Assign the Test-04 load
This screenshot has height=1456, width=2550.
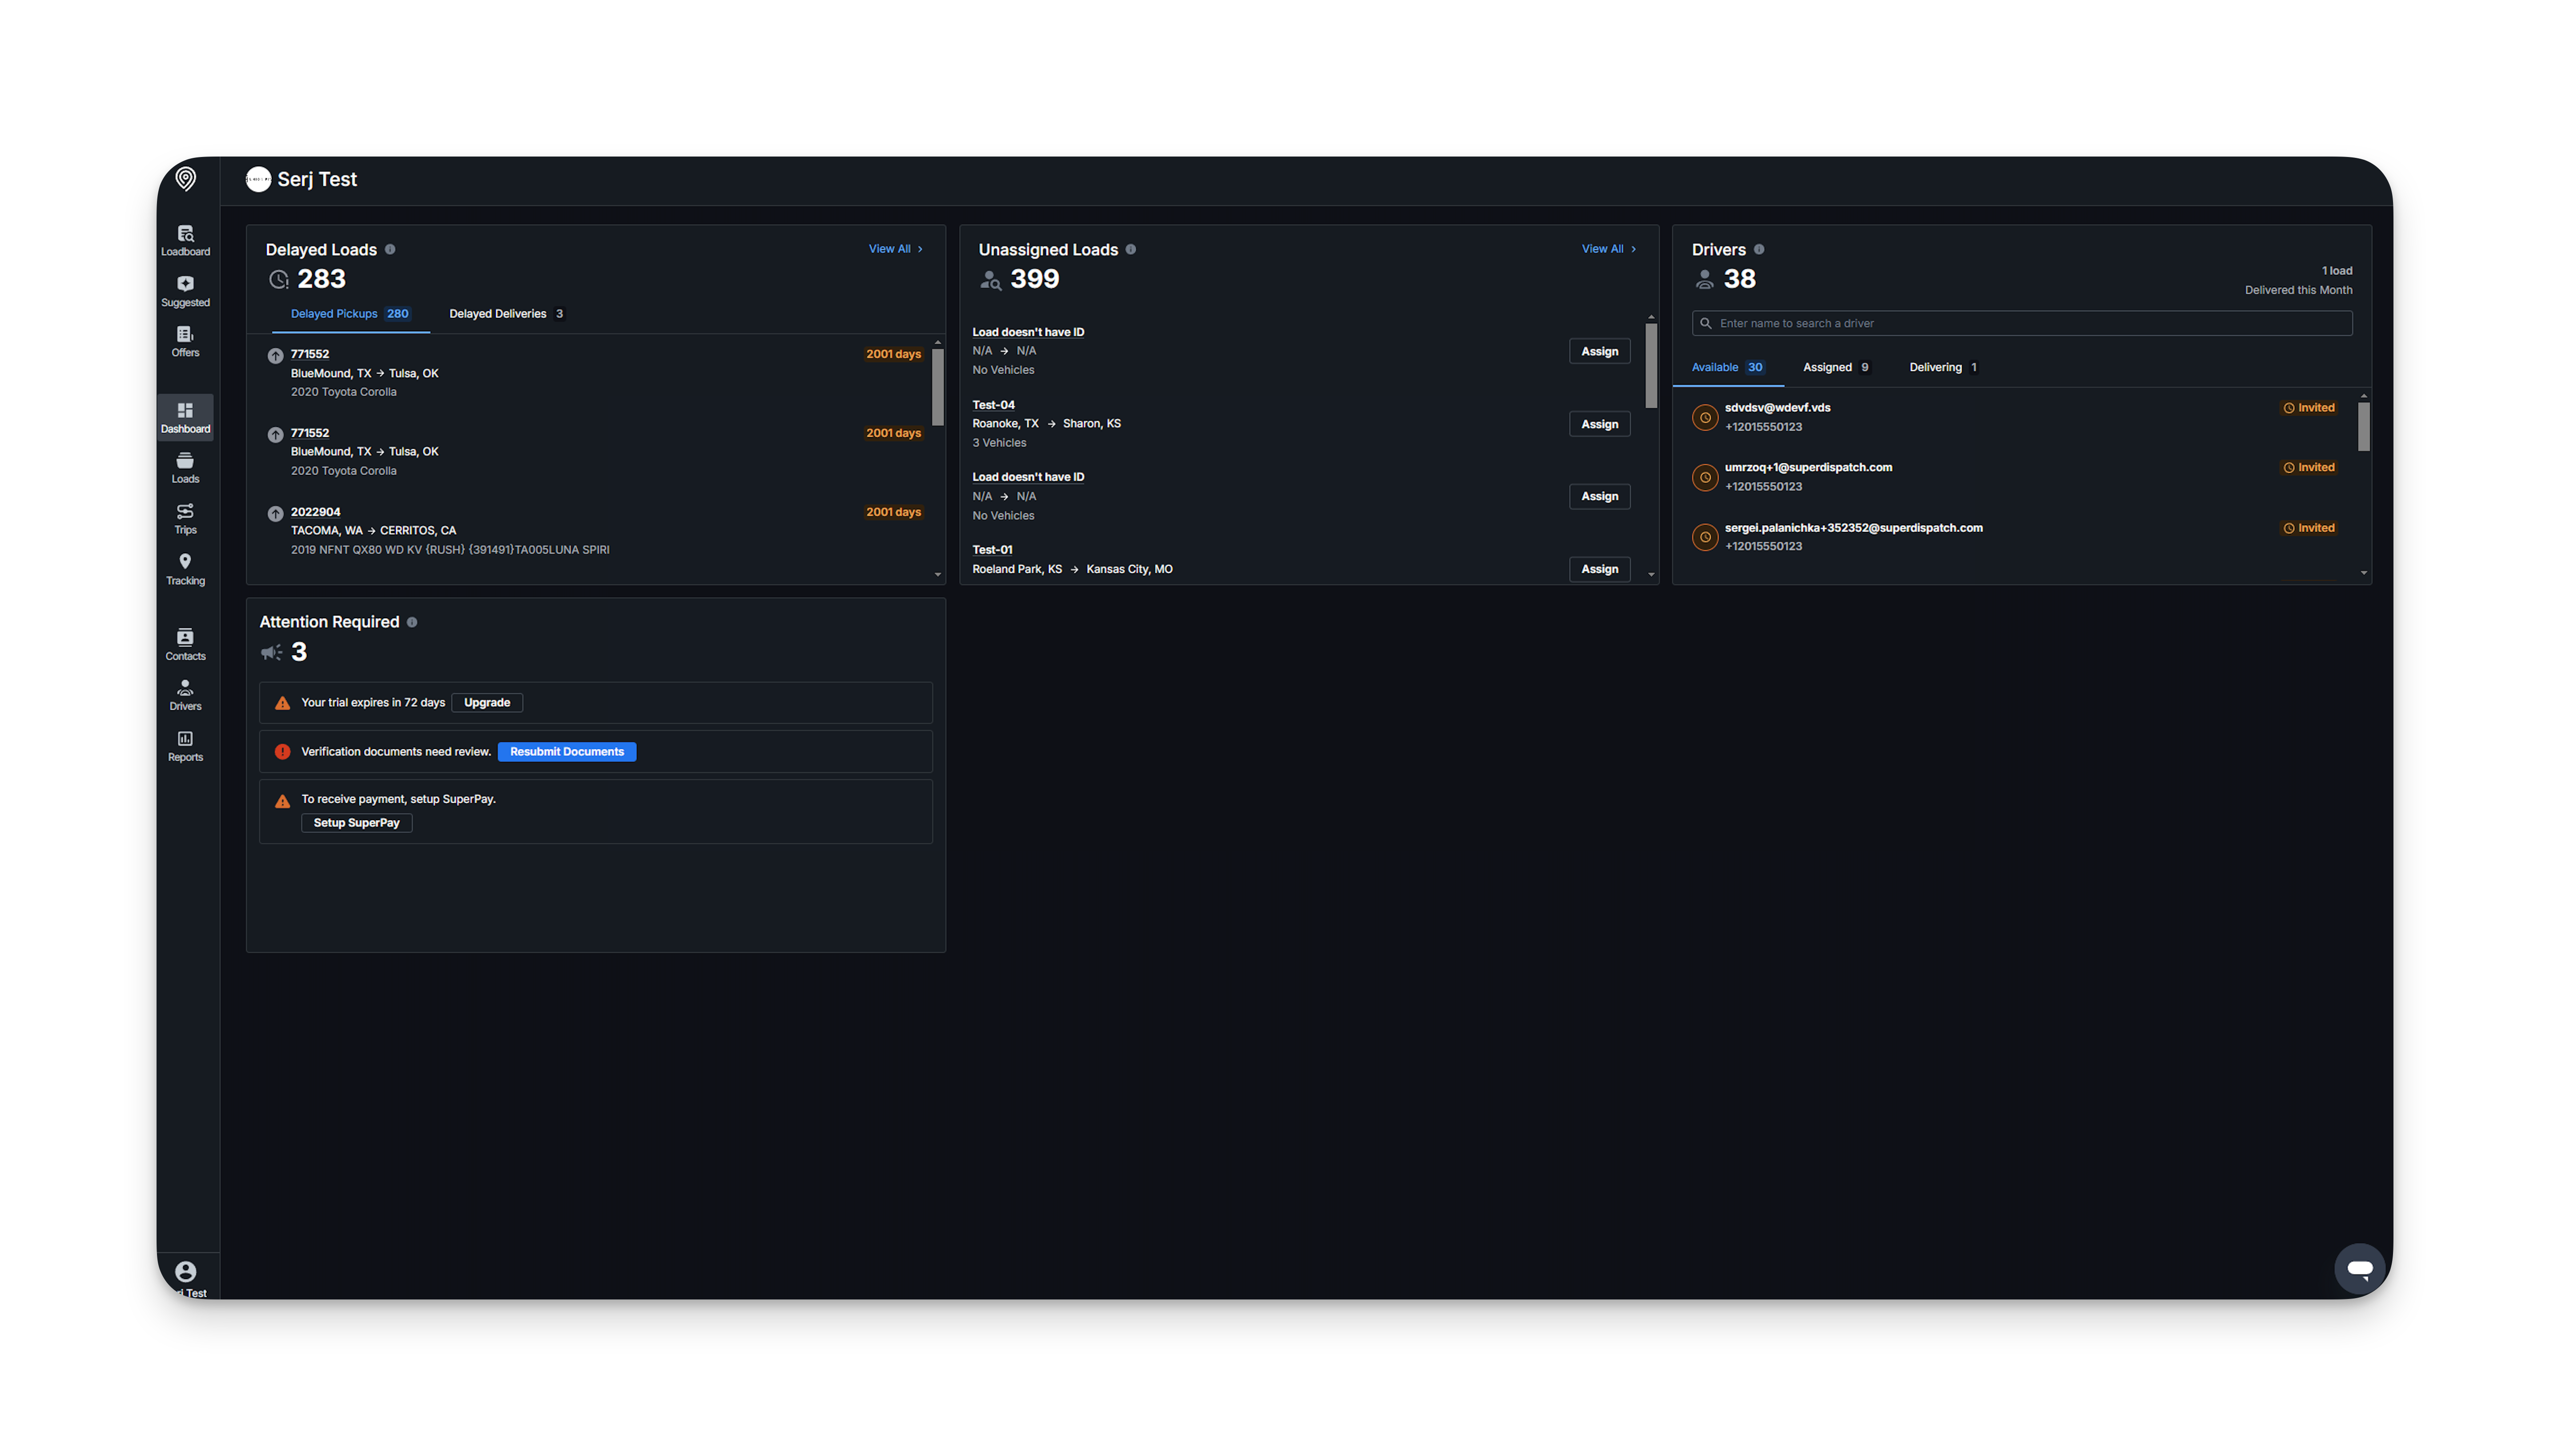1599,424
